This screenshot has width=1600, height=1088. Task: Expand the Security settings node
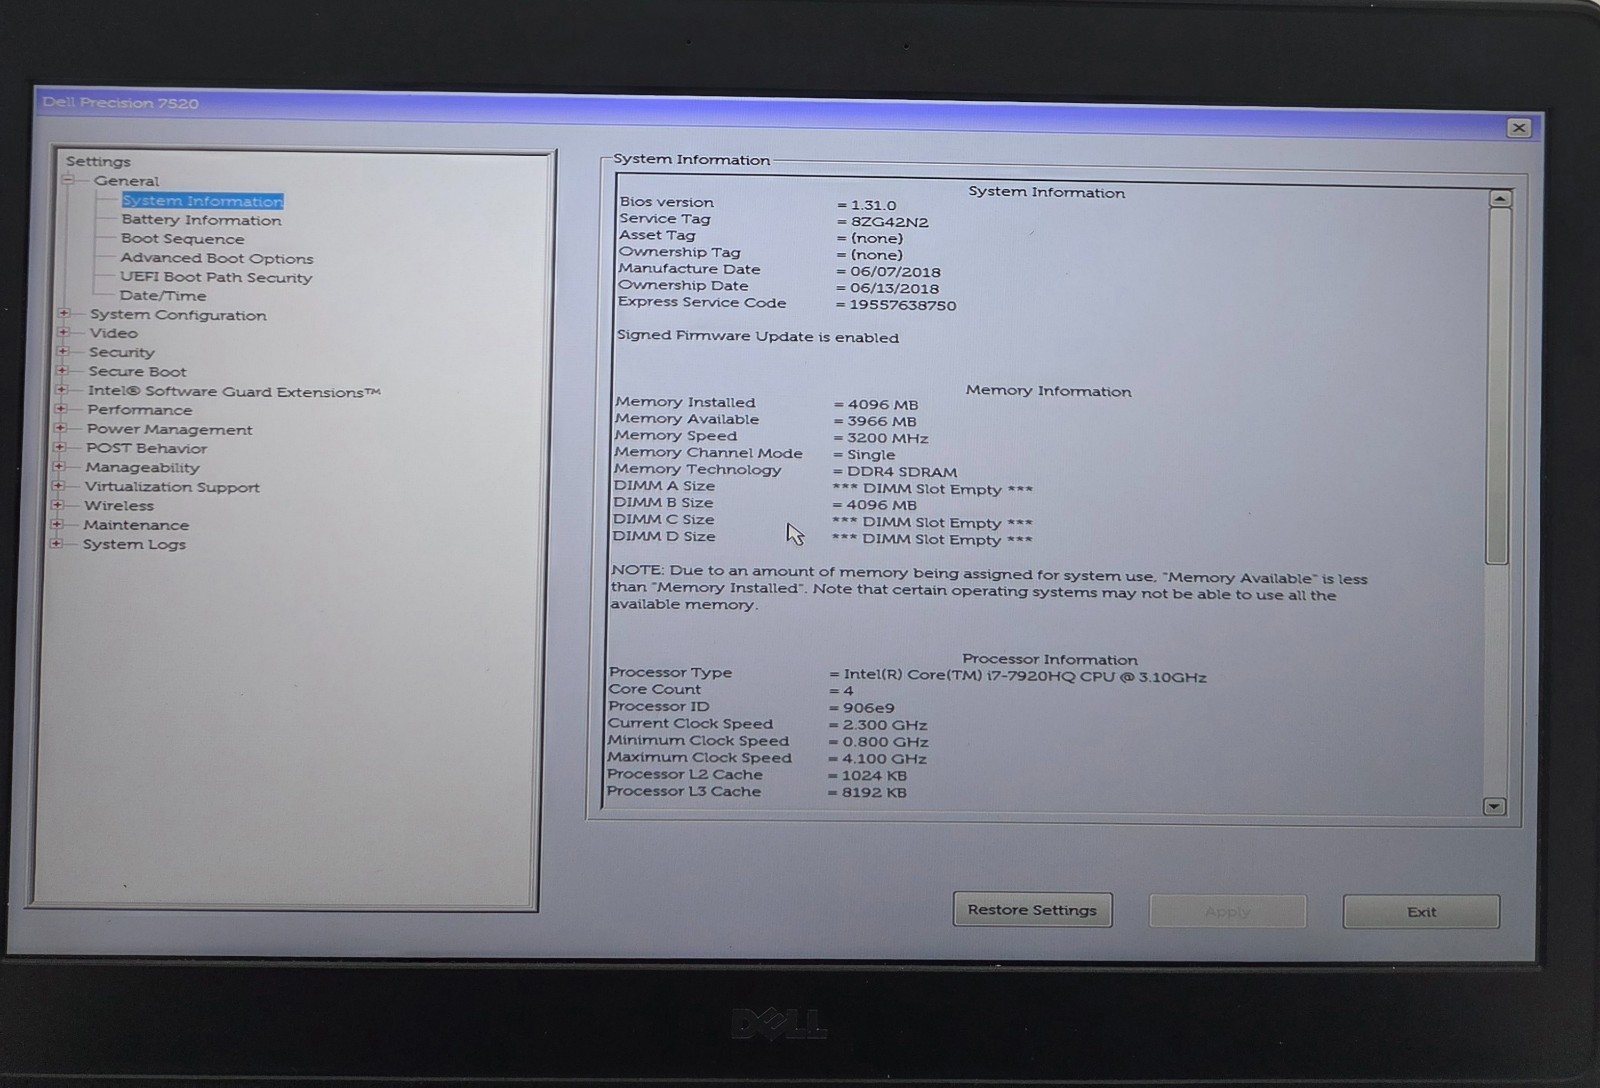pyautogui.click(x=63, y=352)
